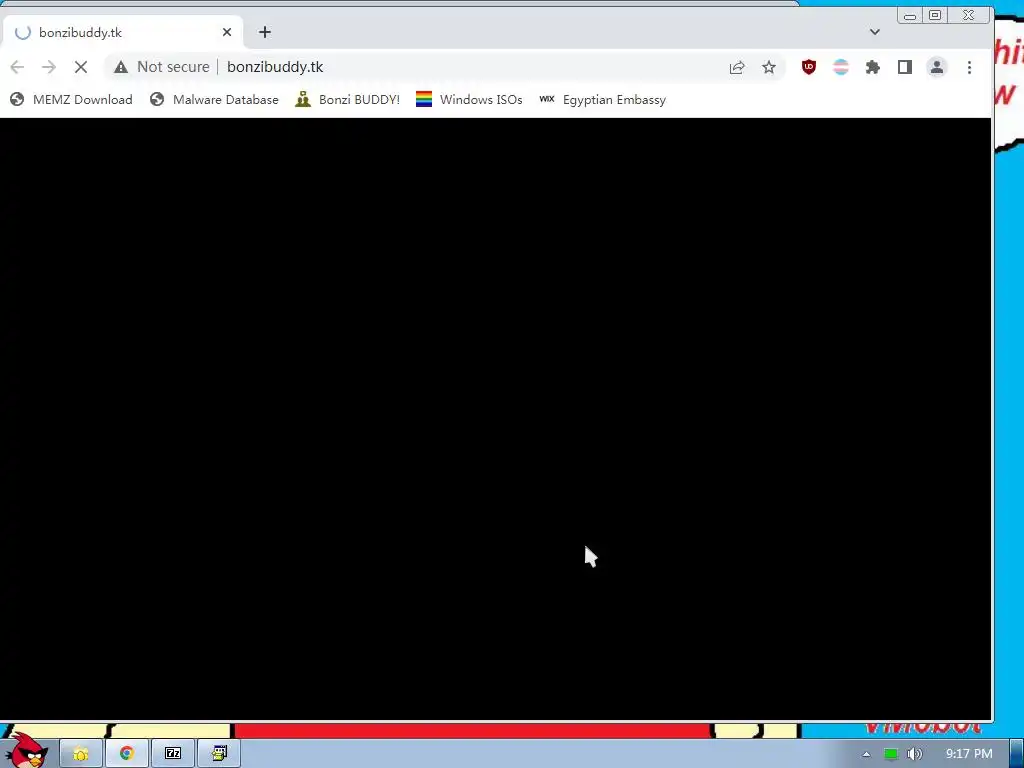
Task: Click the Show desktop strip
Action: (x=1017, y=754)
